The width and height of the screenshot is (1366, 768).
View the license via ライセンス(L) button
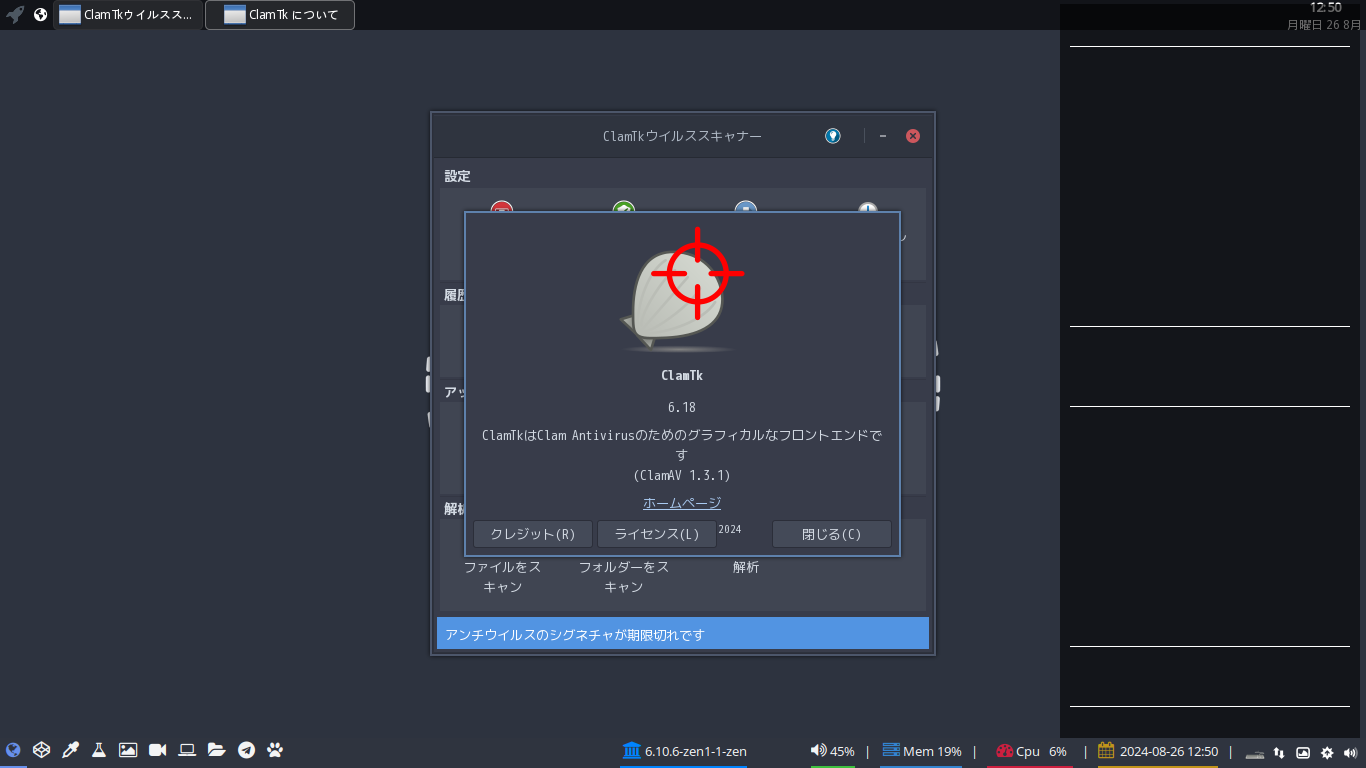pos(657,534)
